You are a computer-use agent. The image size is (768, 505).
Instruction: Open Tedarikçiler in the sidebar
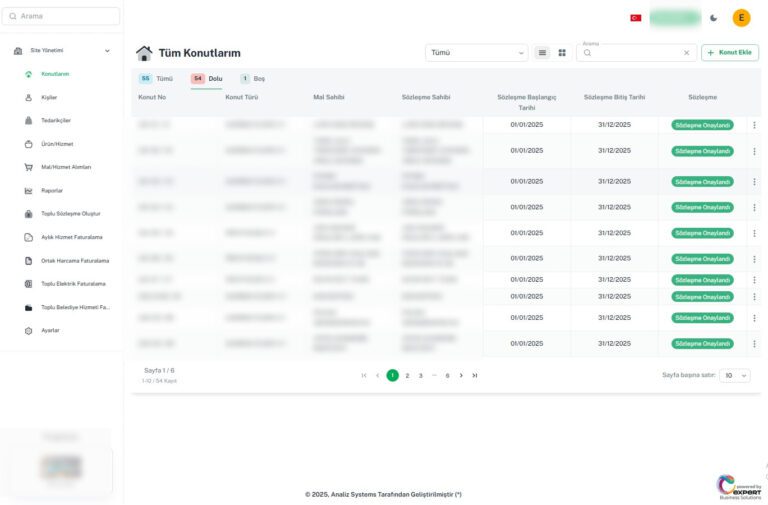tap(55, 120)
